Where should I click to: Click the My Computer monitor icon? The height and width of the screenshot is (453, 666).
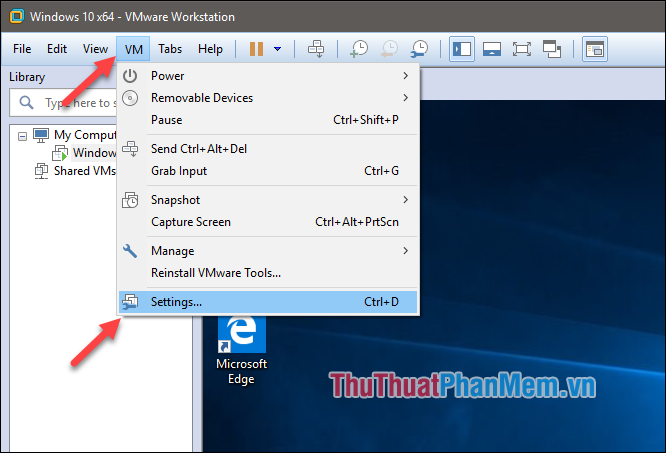(x=41, y=135)
